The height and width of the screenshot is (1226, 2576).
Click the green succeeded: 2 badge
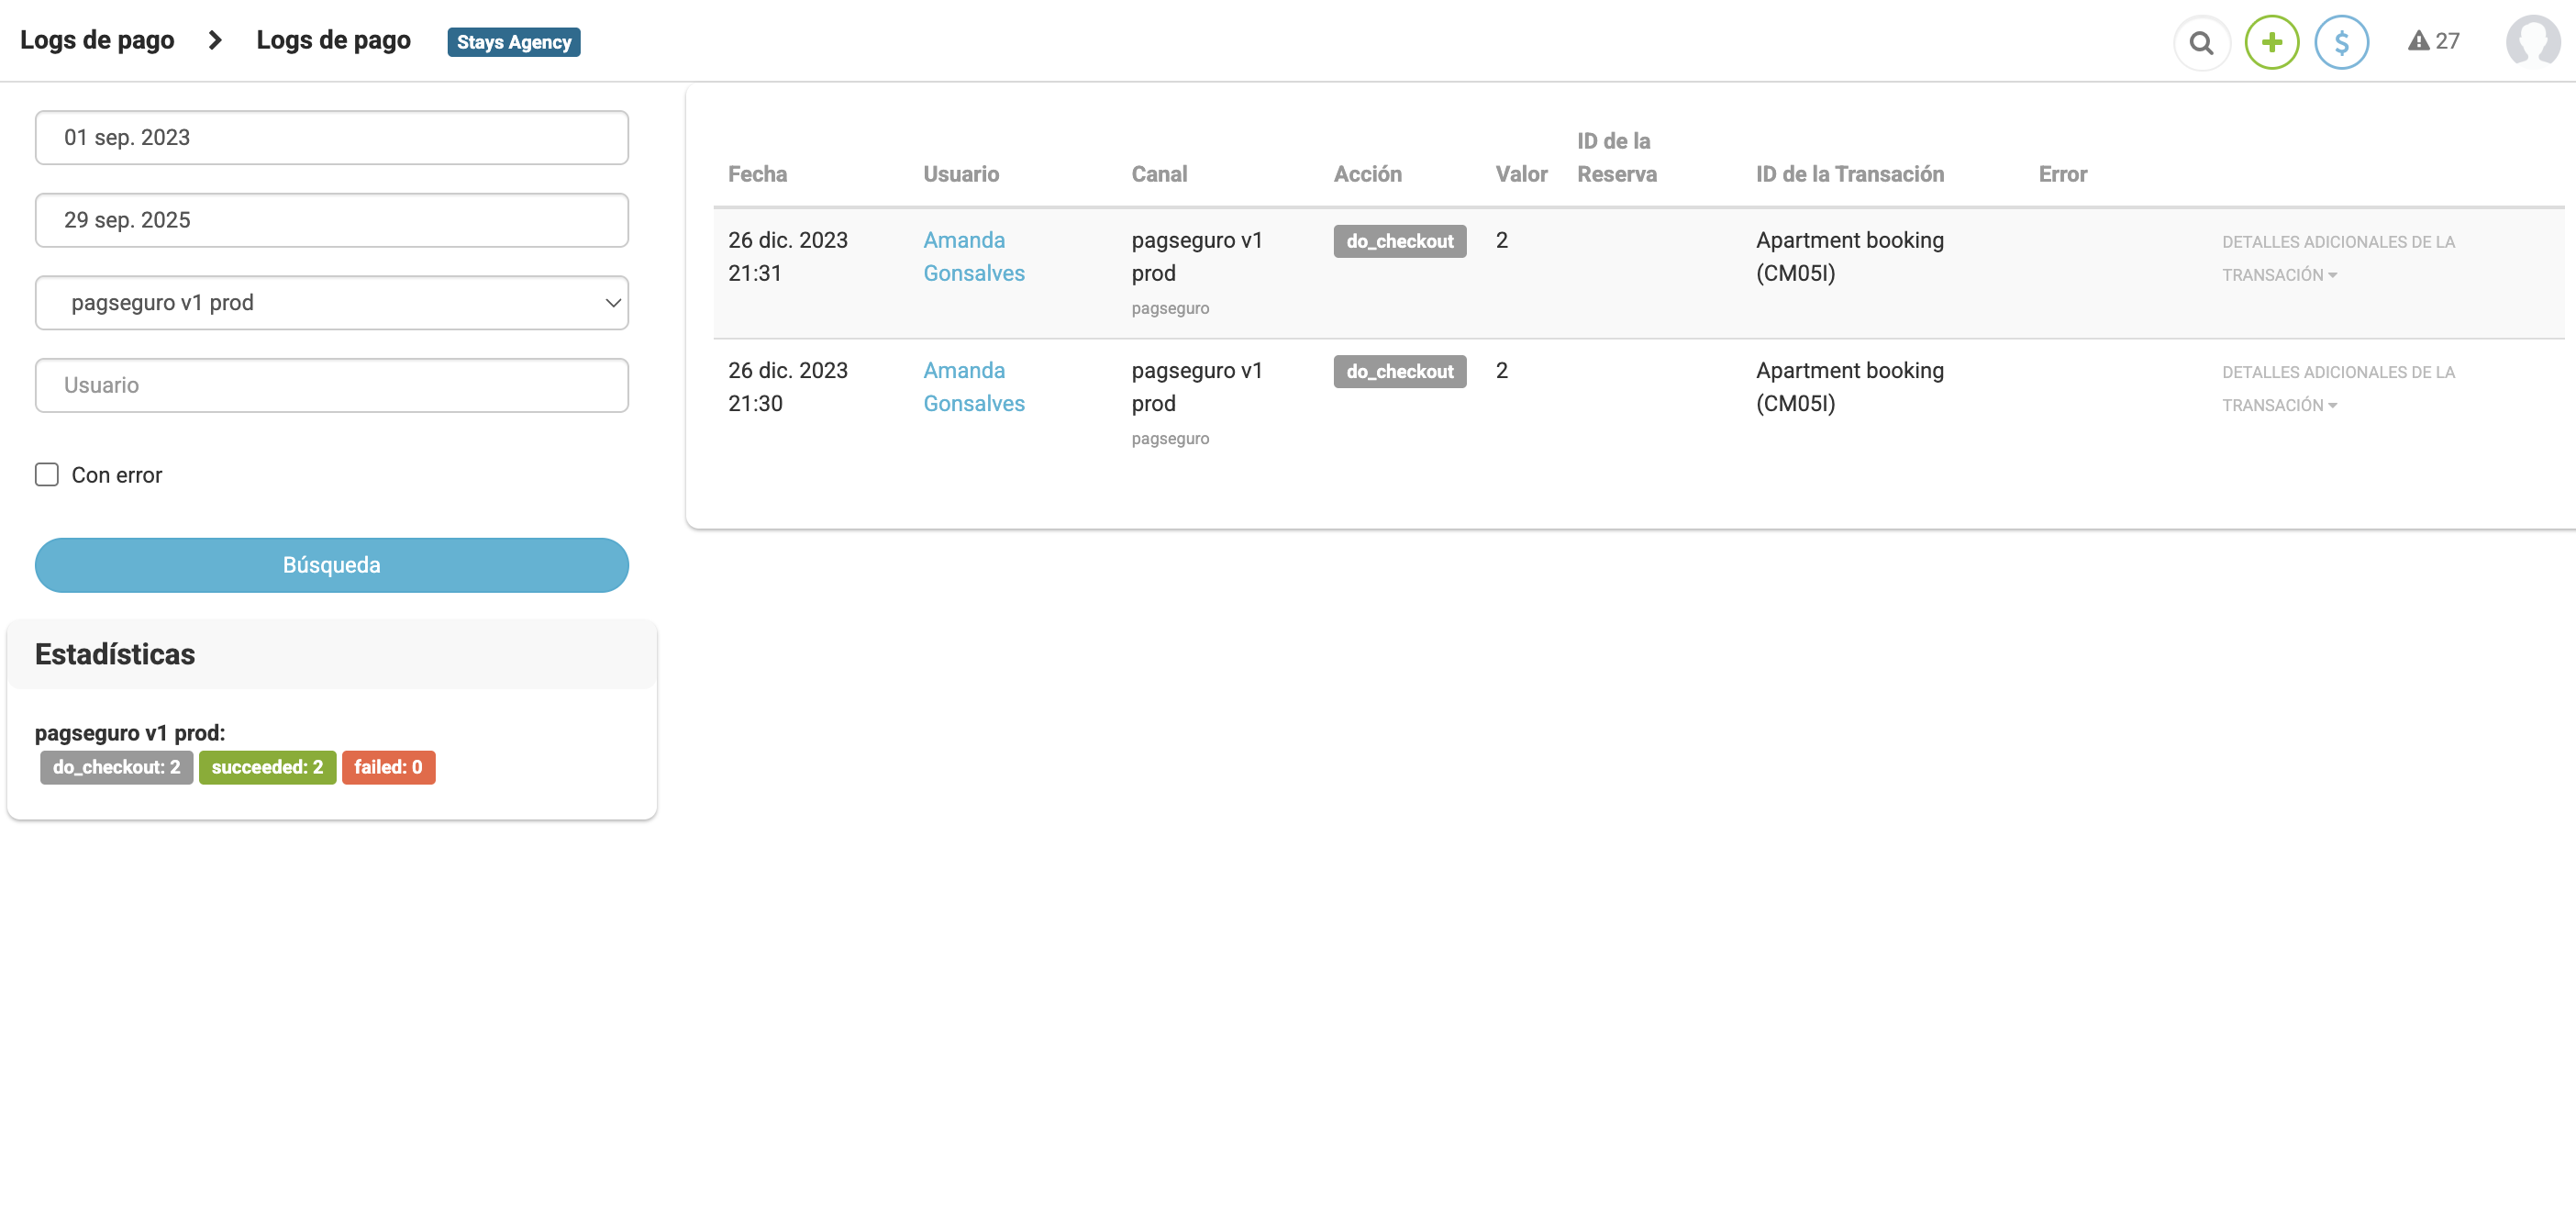point(267,767)
